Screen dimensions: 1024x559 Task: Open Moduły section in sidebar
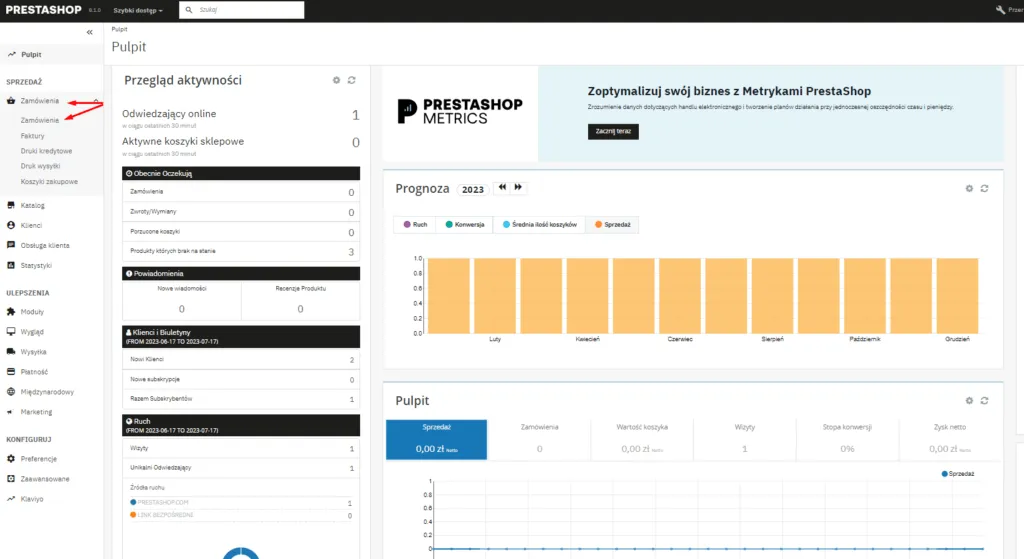pyautogui.click(x=32, y=312)
